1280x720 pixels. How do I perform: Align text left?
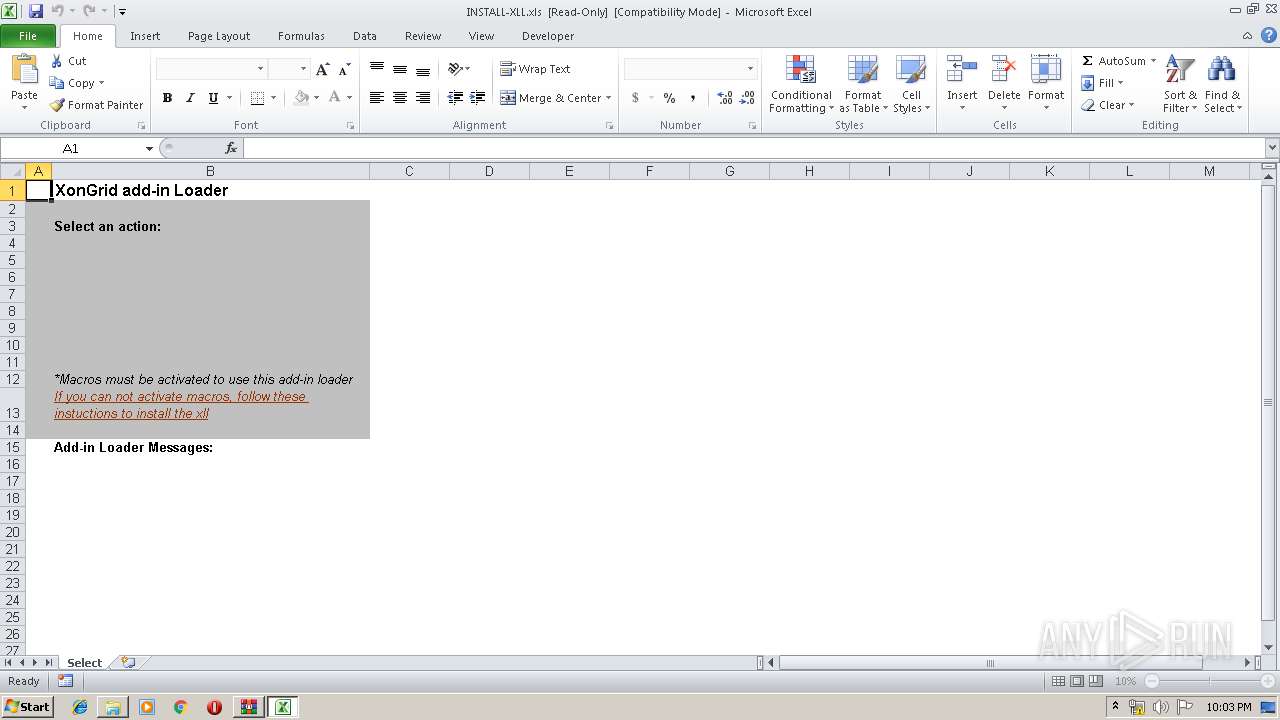(377, 98)
